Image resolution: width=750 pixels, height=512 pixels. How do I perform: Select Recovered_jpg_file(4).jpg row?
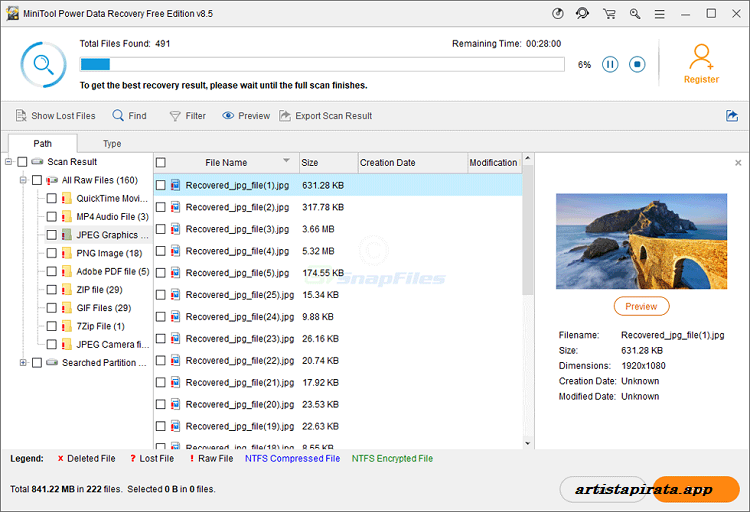pyautogui.click(x=338, y=251)
